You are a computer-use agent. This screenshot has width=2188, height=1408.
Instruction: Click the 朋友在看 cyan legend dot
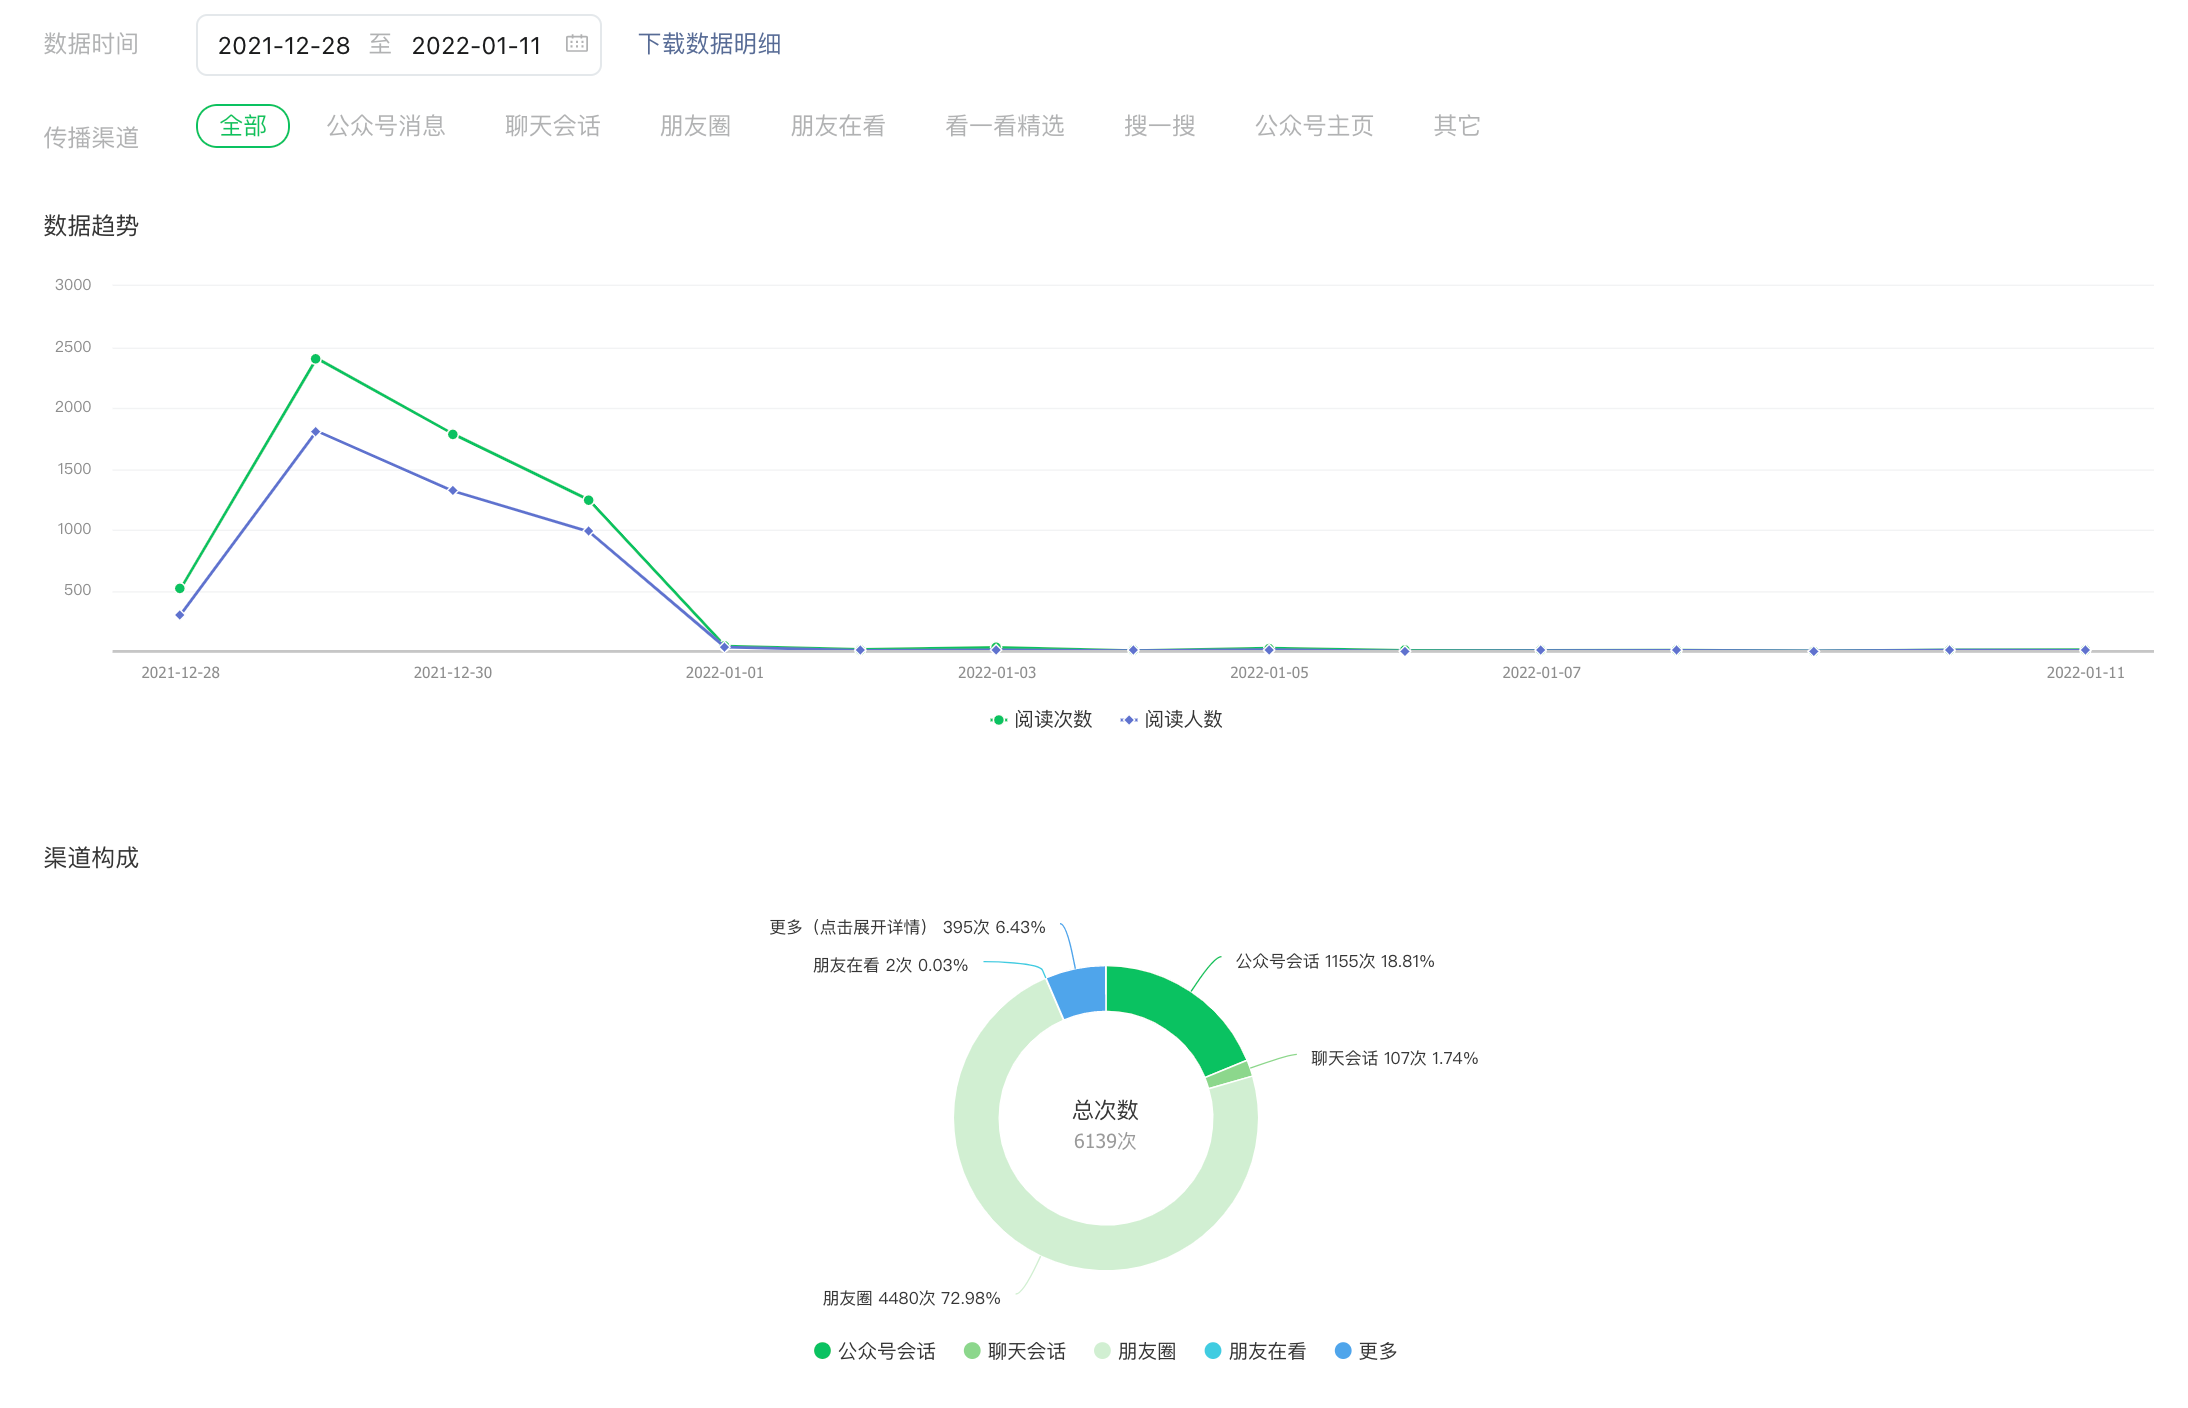tap(1213, 1351)
